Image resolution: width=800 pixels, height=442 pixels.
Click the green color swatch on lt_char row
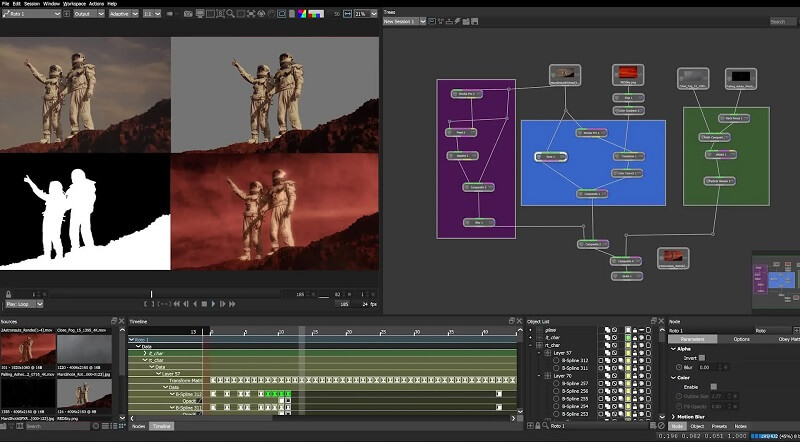[628, 337]
